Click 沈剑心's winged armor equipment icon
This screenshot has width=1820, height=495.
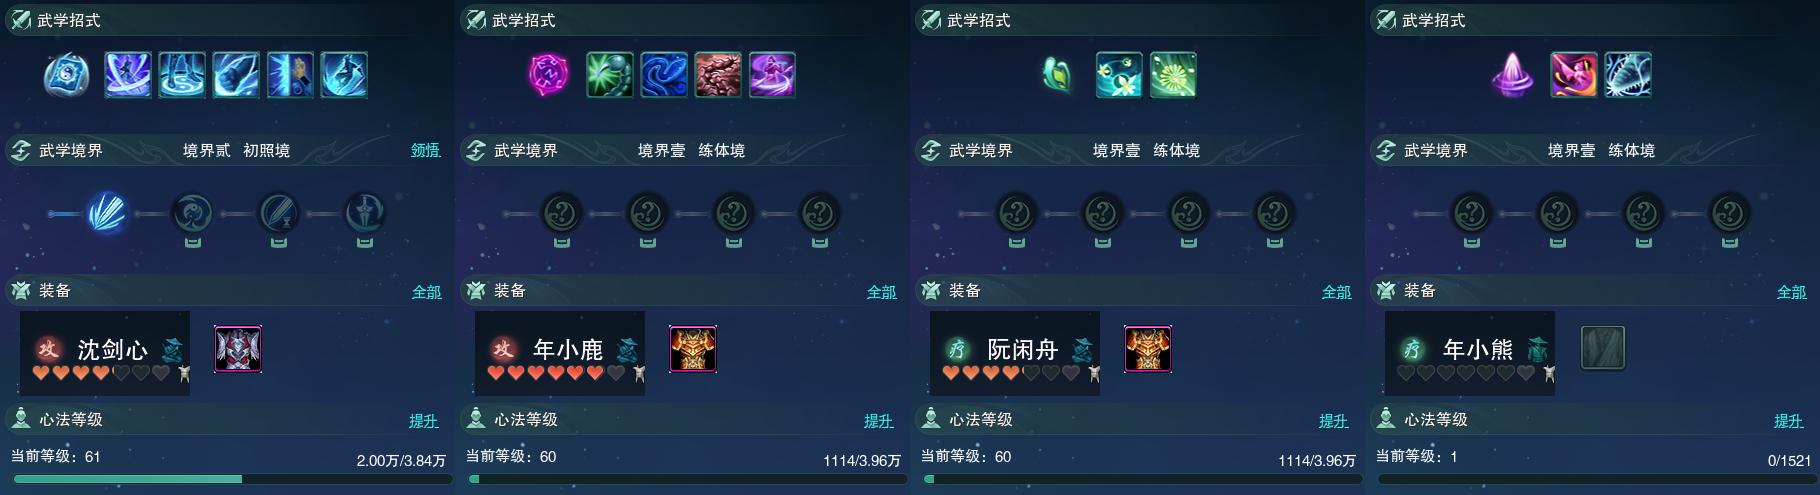coord(238,349)
